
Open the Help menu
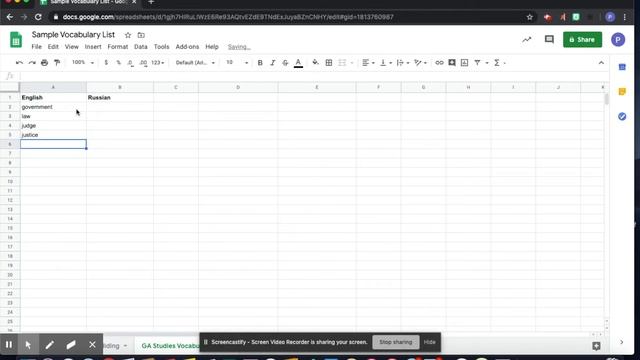point(212,47)
